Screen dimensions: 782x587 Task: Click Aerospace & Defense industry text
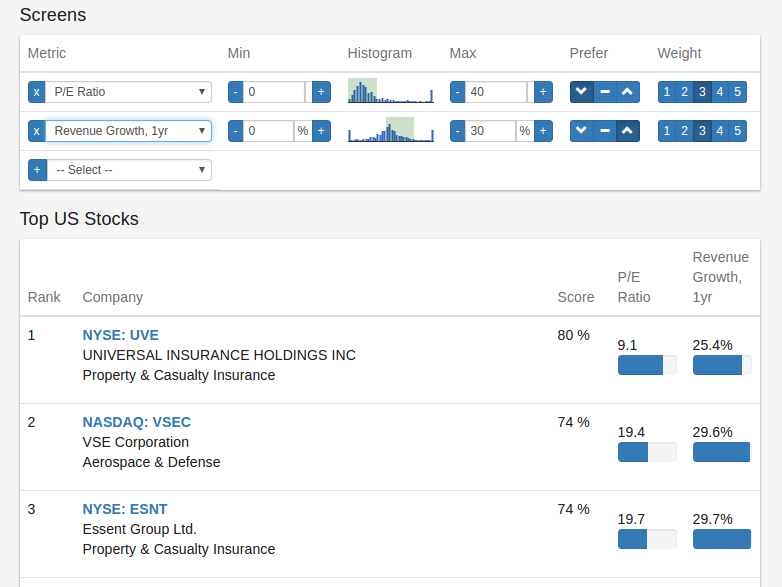(x=152, y=462)
